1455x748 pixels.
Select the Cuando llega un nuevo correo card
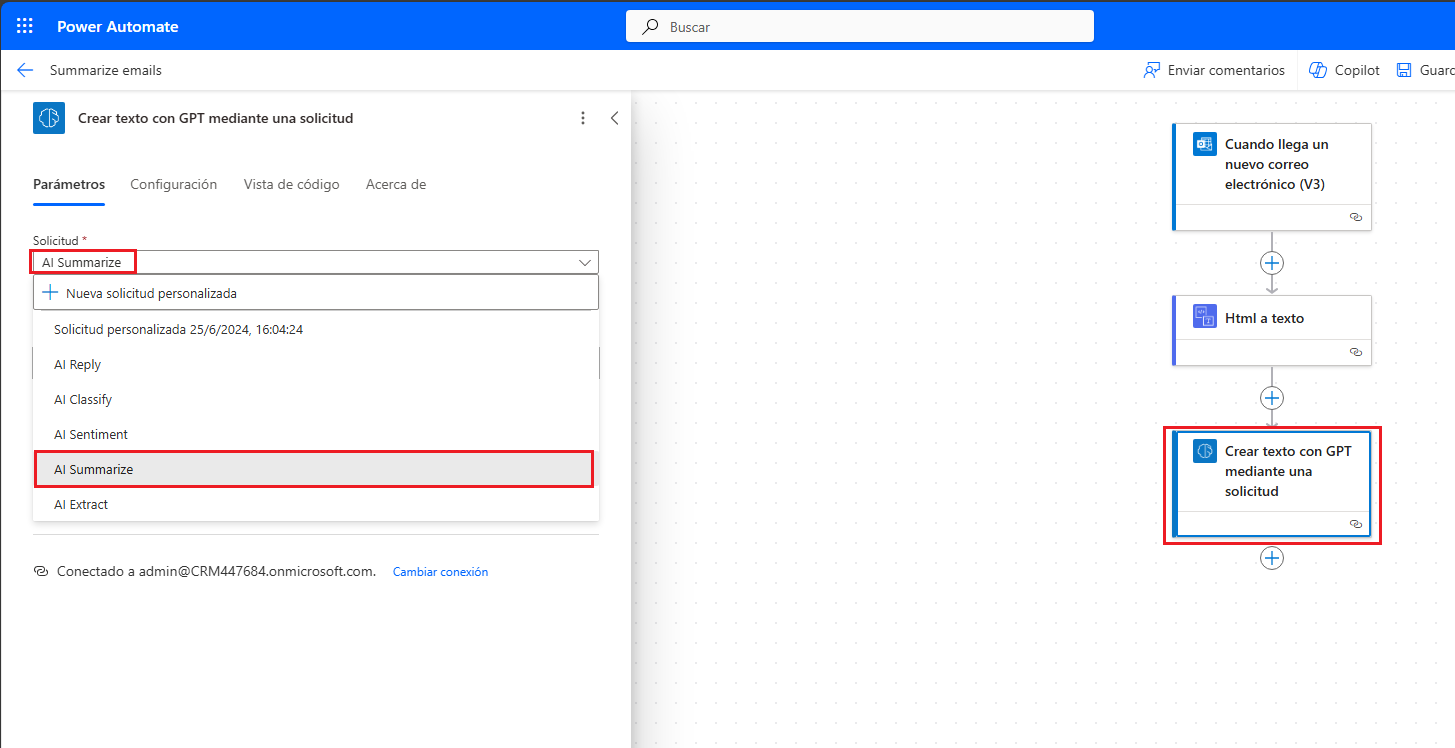[1272, 177]
